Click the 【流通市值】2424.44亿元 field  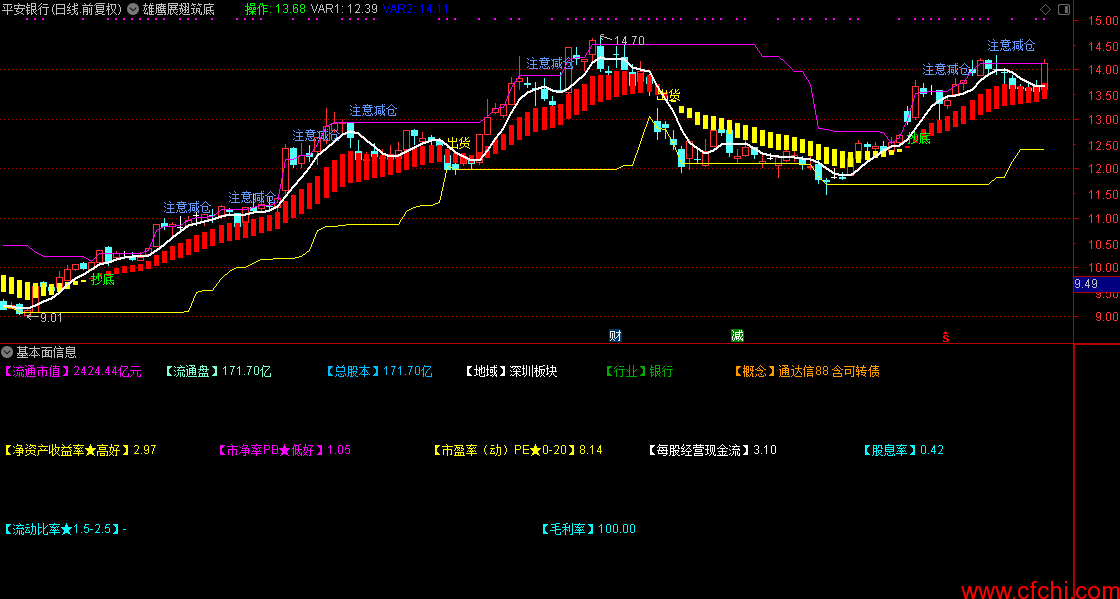73,371
